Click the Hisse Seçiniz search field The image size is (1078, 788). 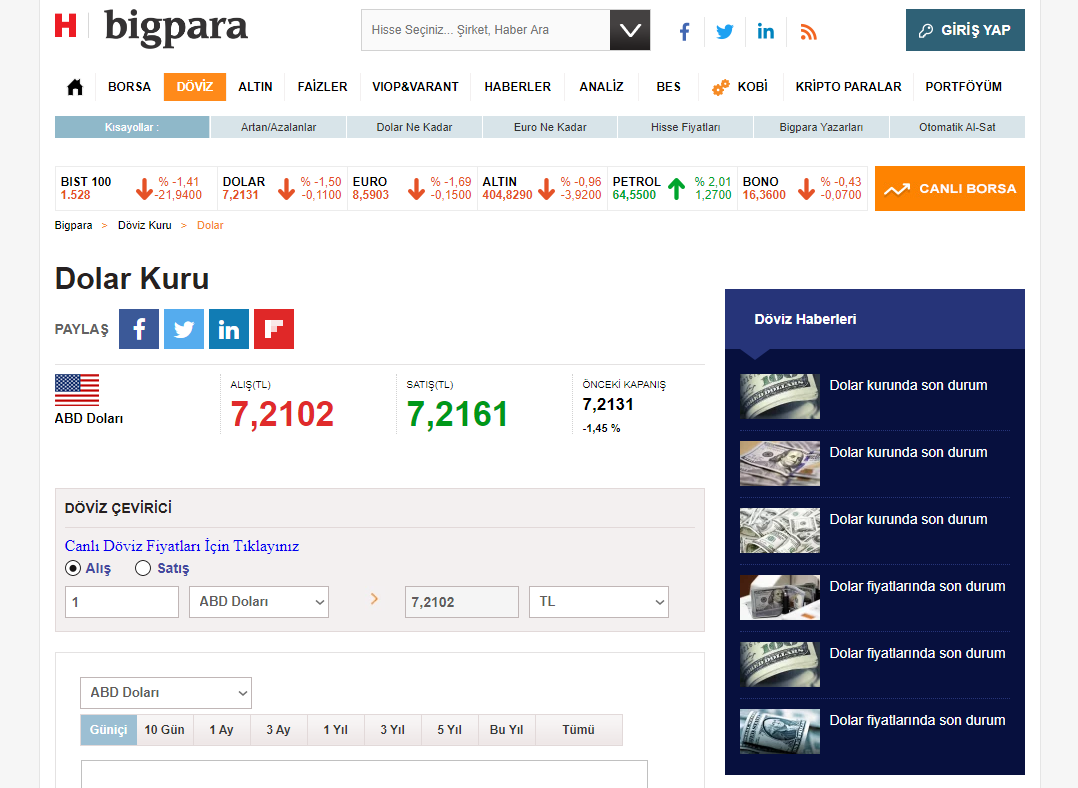[485, 30]
